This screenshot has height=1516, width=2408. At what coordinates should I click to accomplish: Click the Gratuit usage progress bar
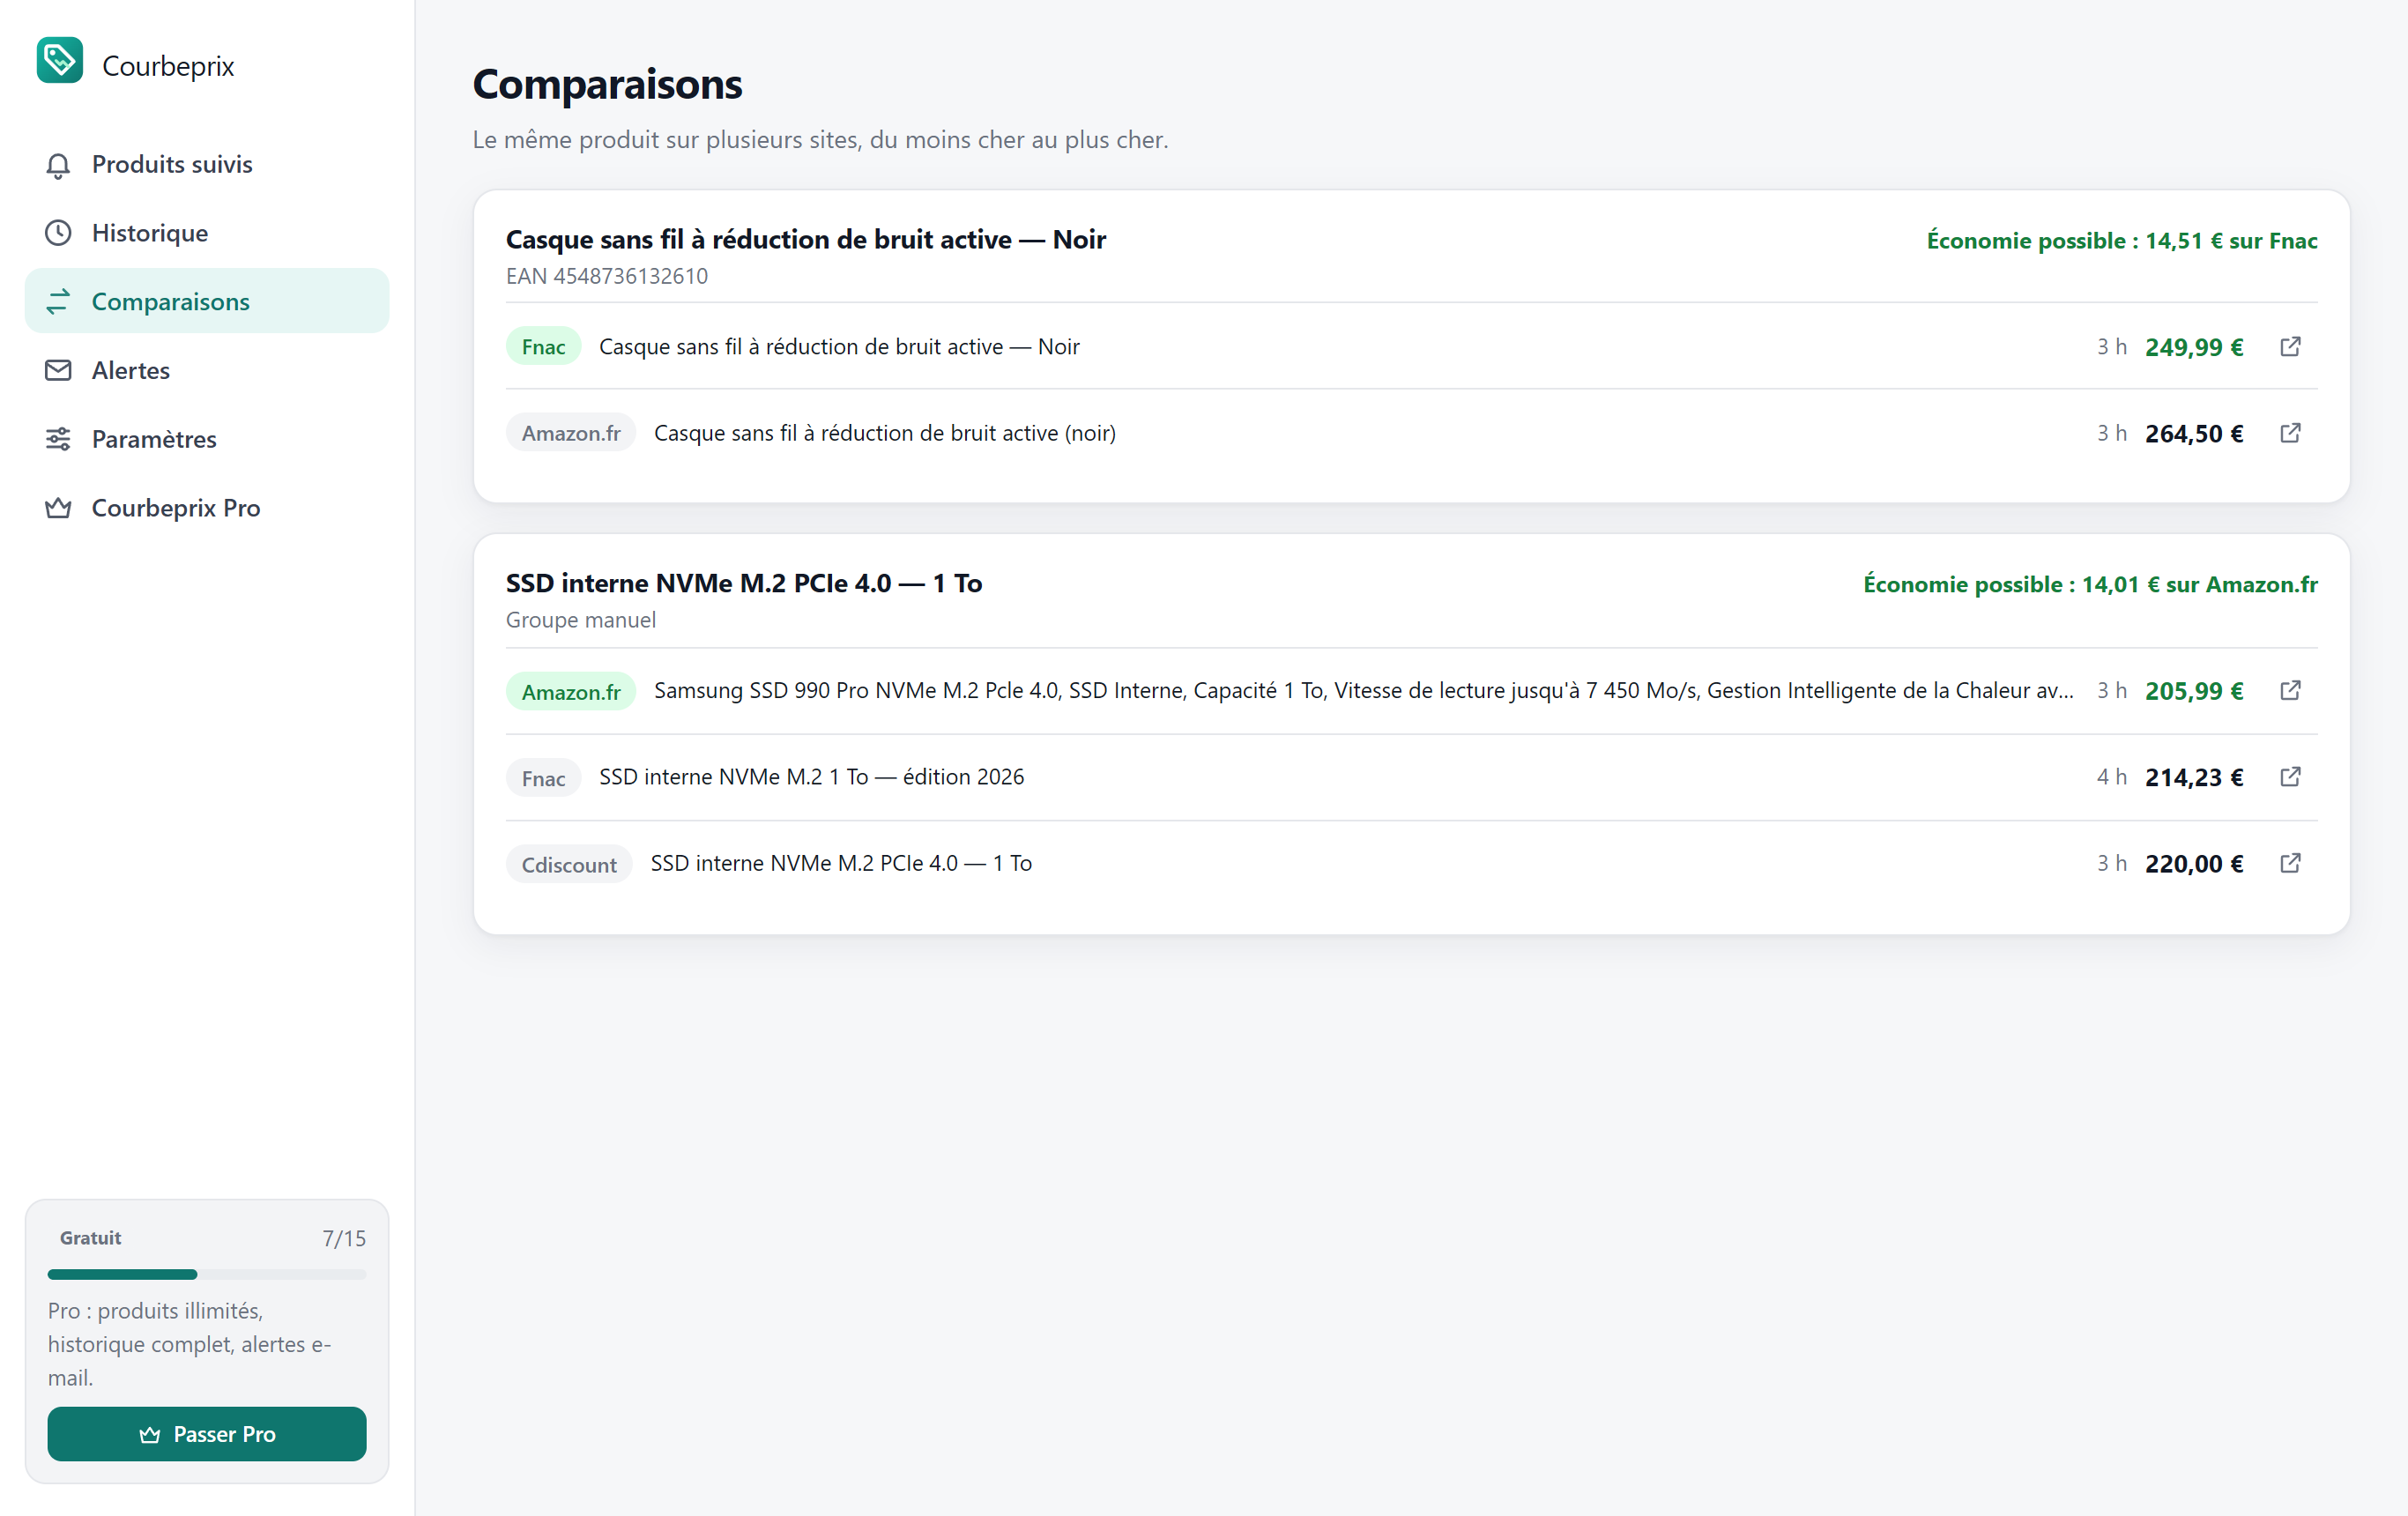[x=207, y=1274]
